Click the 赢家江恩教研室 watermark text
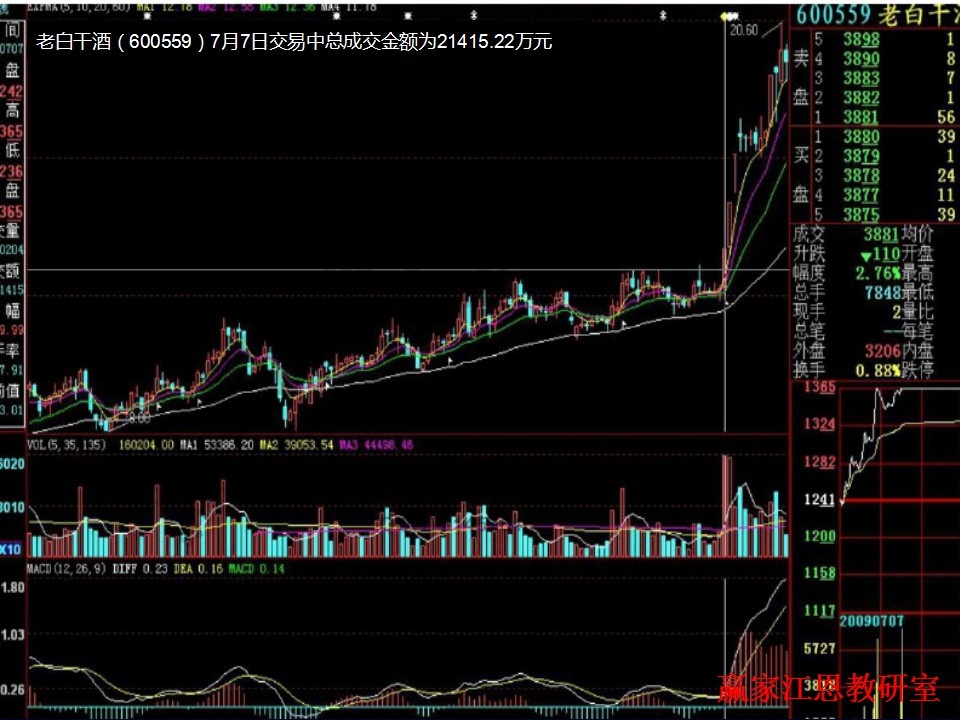The width and height of the screenshot is (960, 720). [829, 688]
